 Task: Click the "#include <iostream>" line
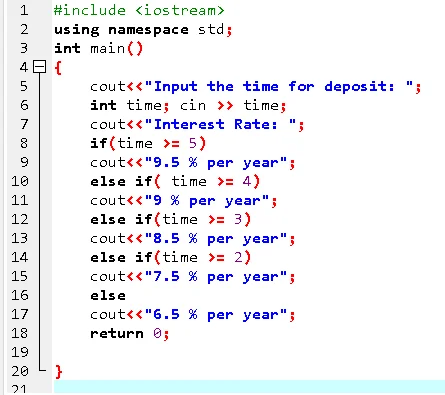point(139,10)
